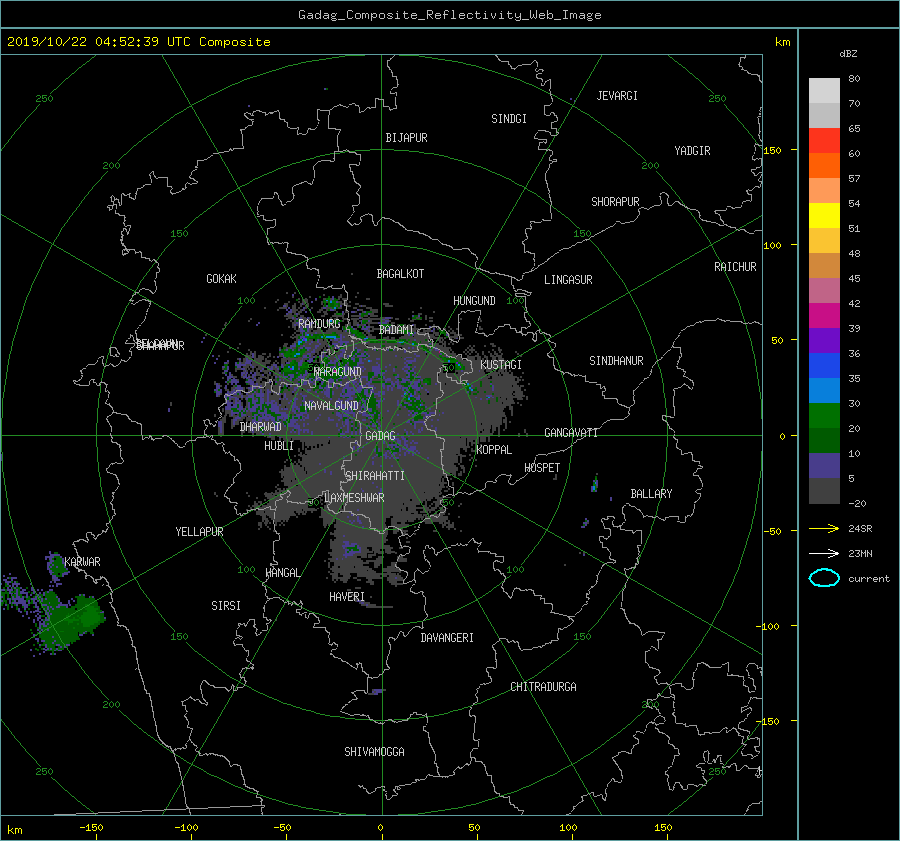
Task: Select the magenta 42 dBZ color swatch
Action: pos(824,316)
